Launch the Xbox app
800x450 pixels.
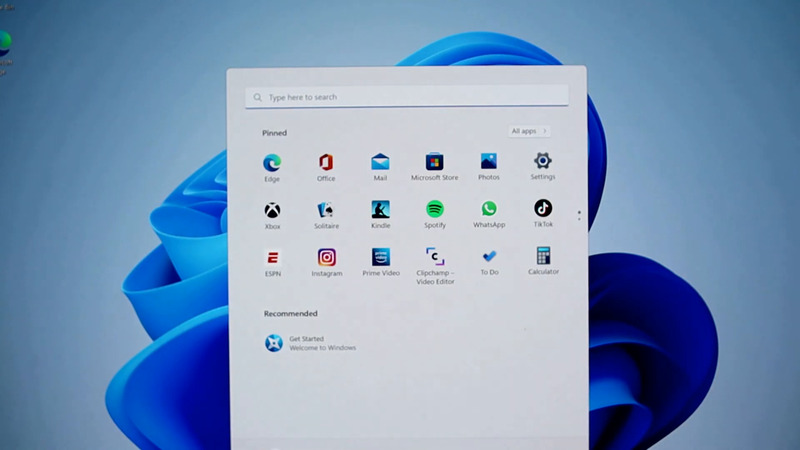[x=272, y=210]
